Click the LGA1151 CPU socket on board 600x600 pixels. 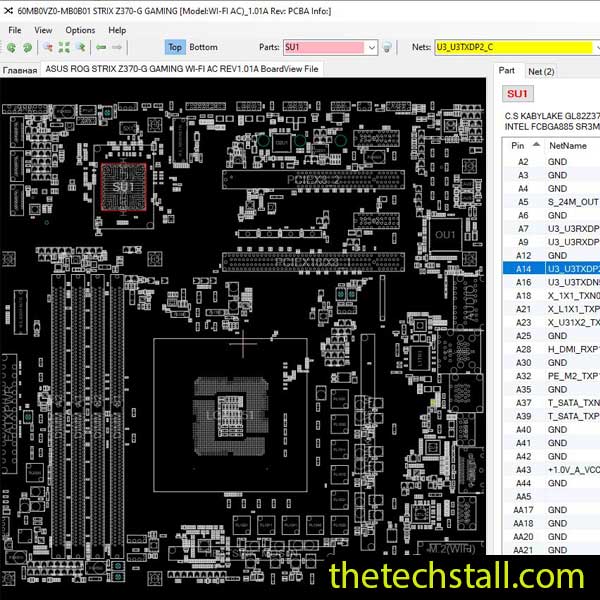[x=230, y=416]
